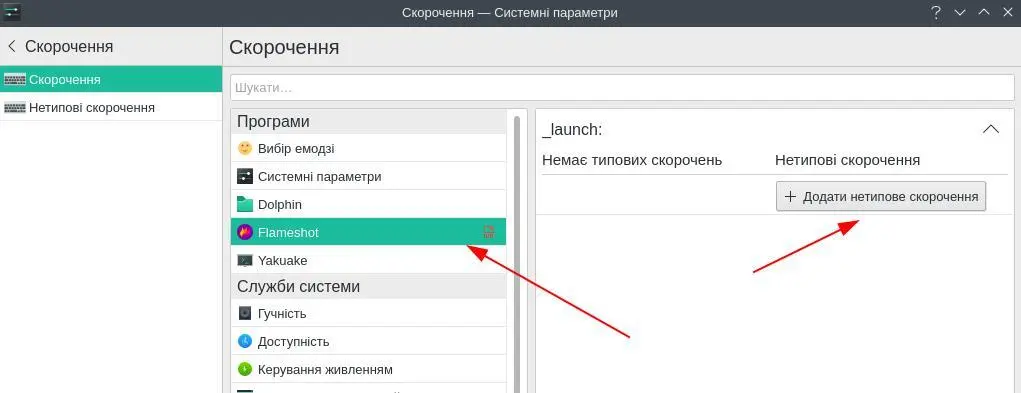Open the window help question mark button
1021x393 pixels.
tap(936, 12)
